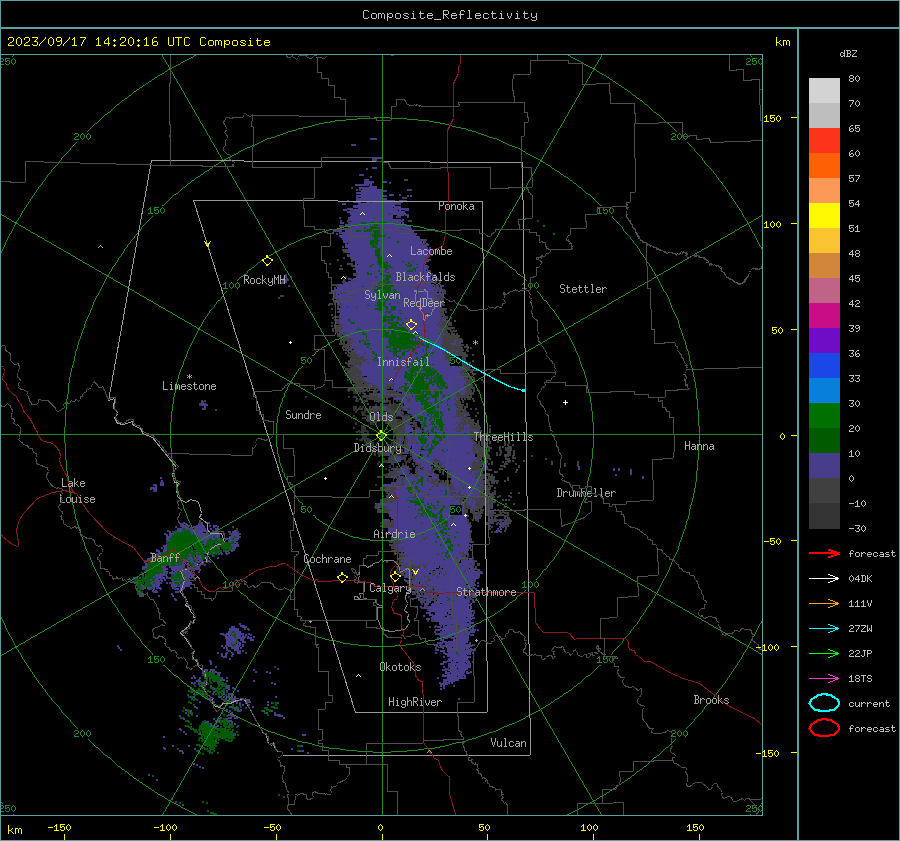Screen dimensions: 900x841
Task: Click the Cochrane label
Action: 327,559
